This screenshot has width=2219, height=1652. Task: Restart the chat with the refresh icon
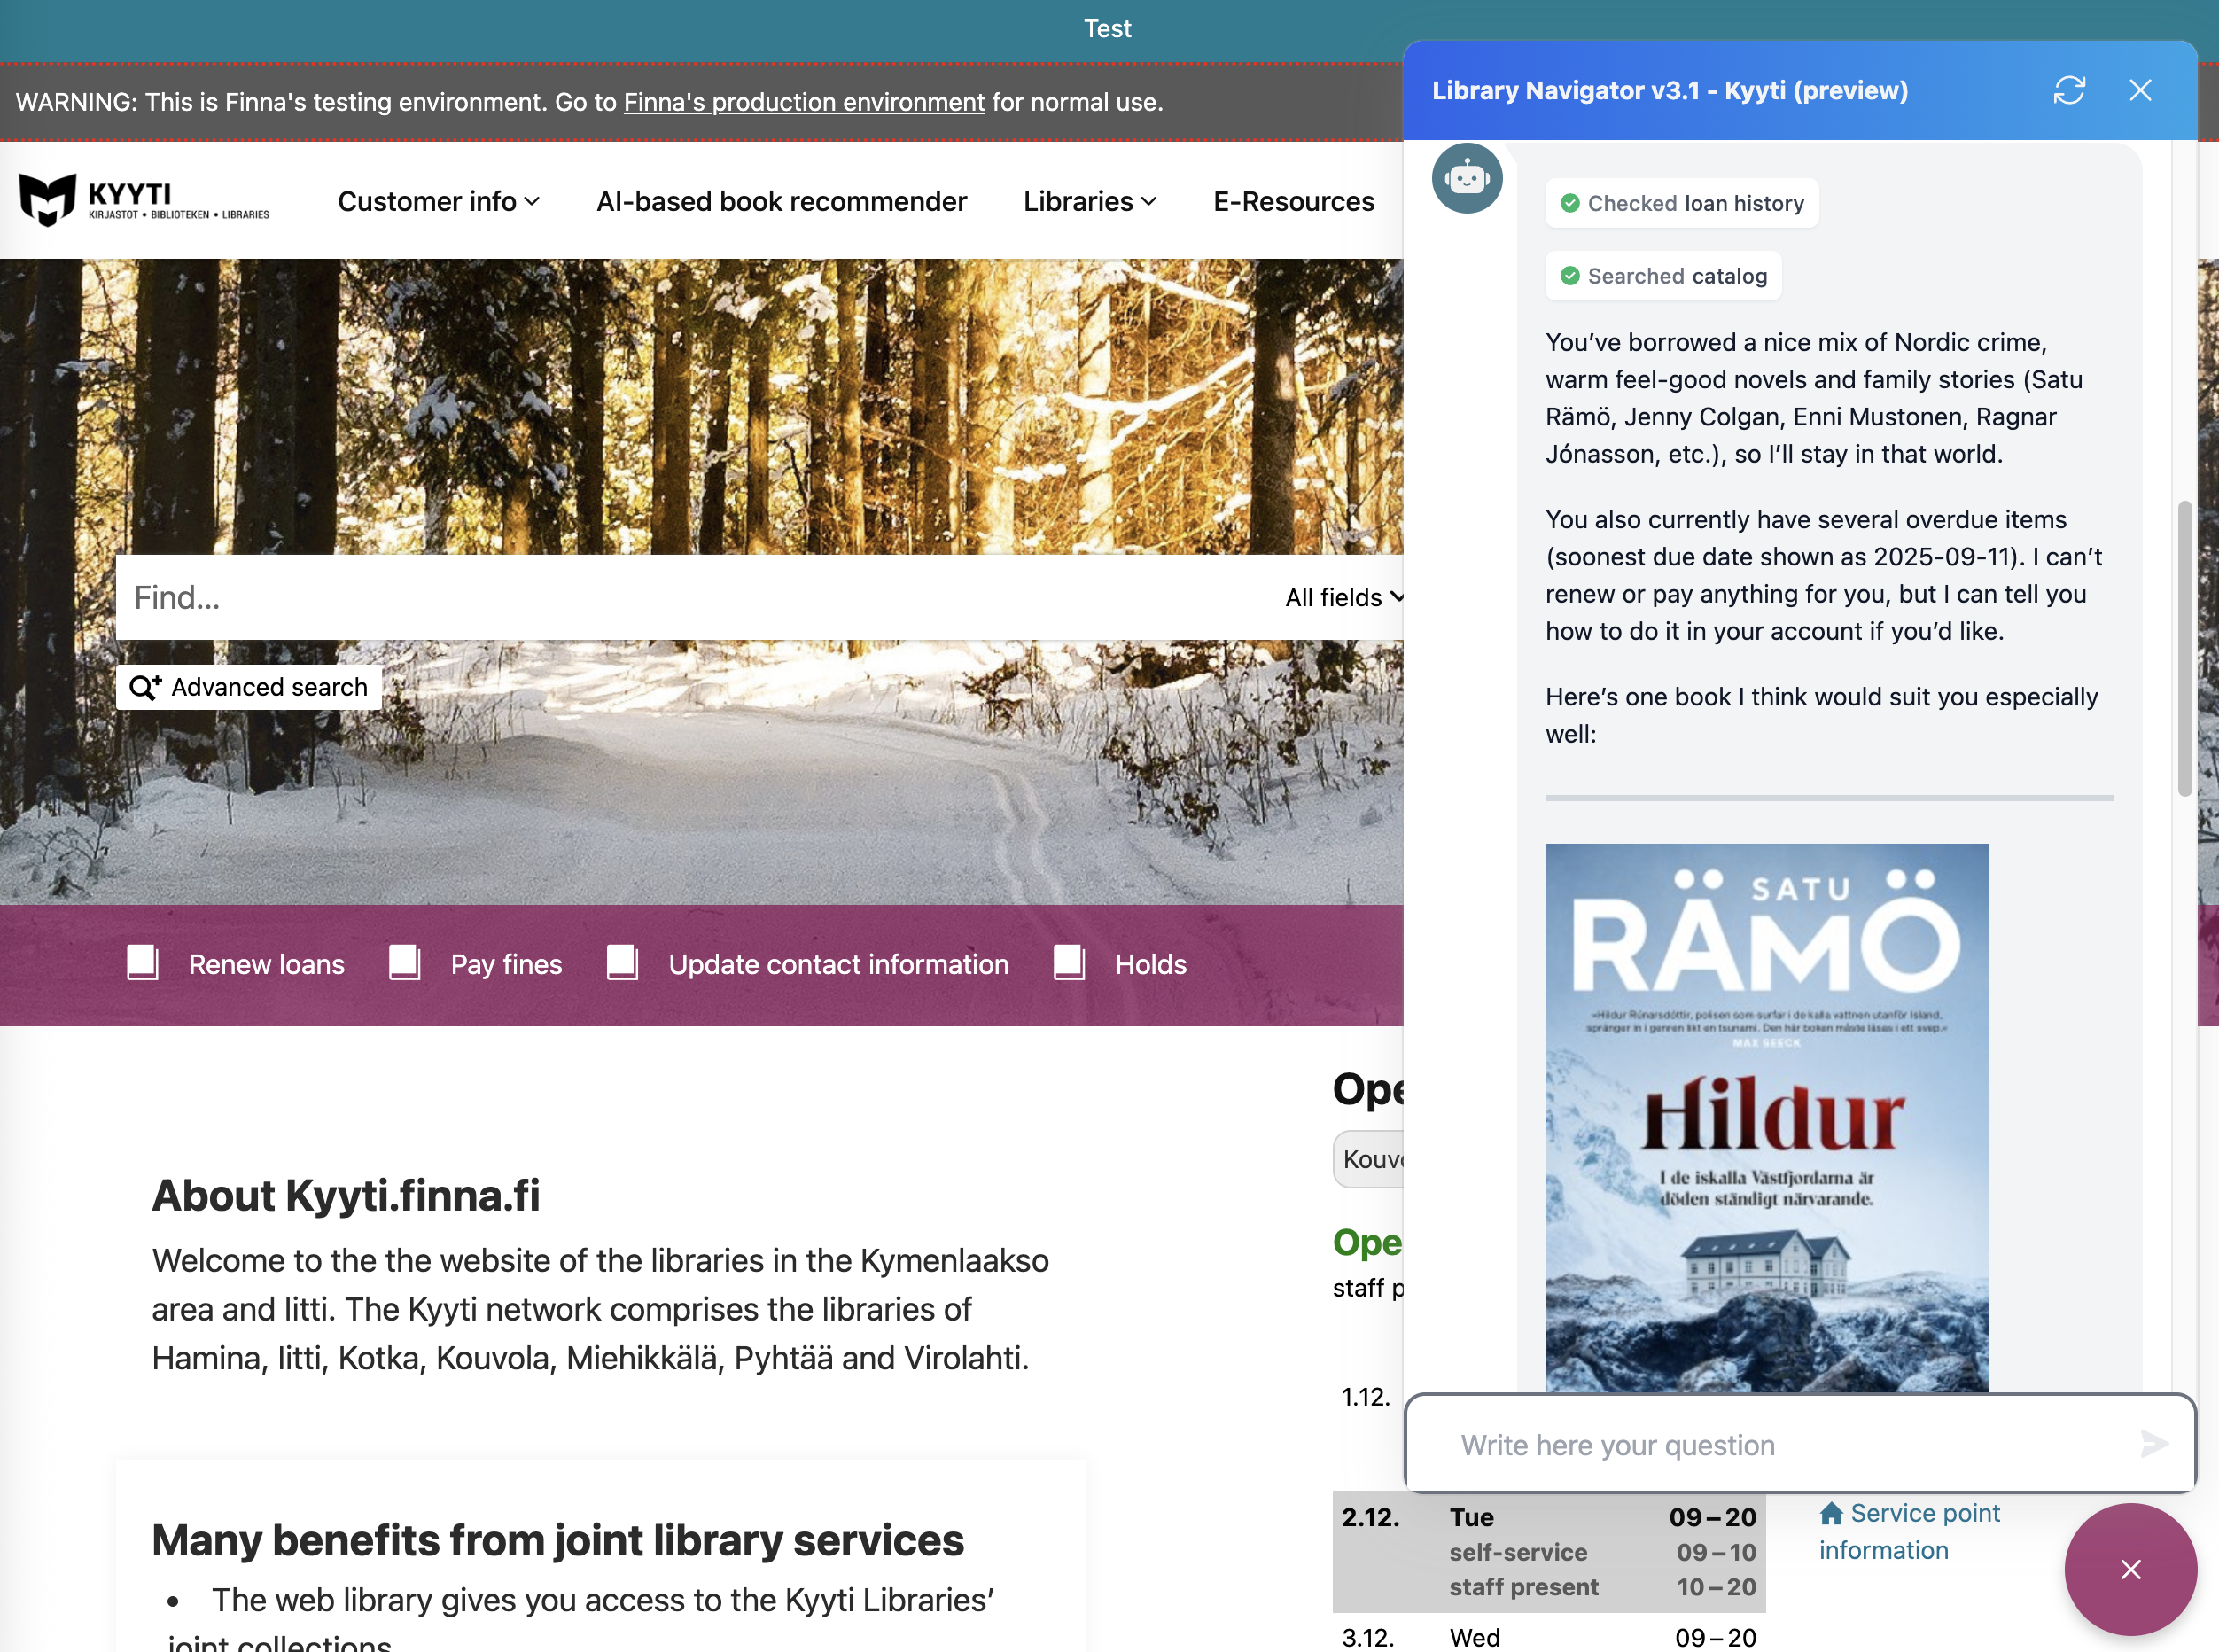2071,90
